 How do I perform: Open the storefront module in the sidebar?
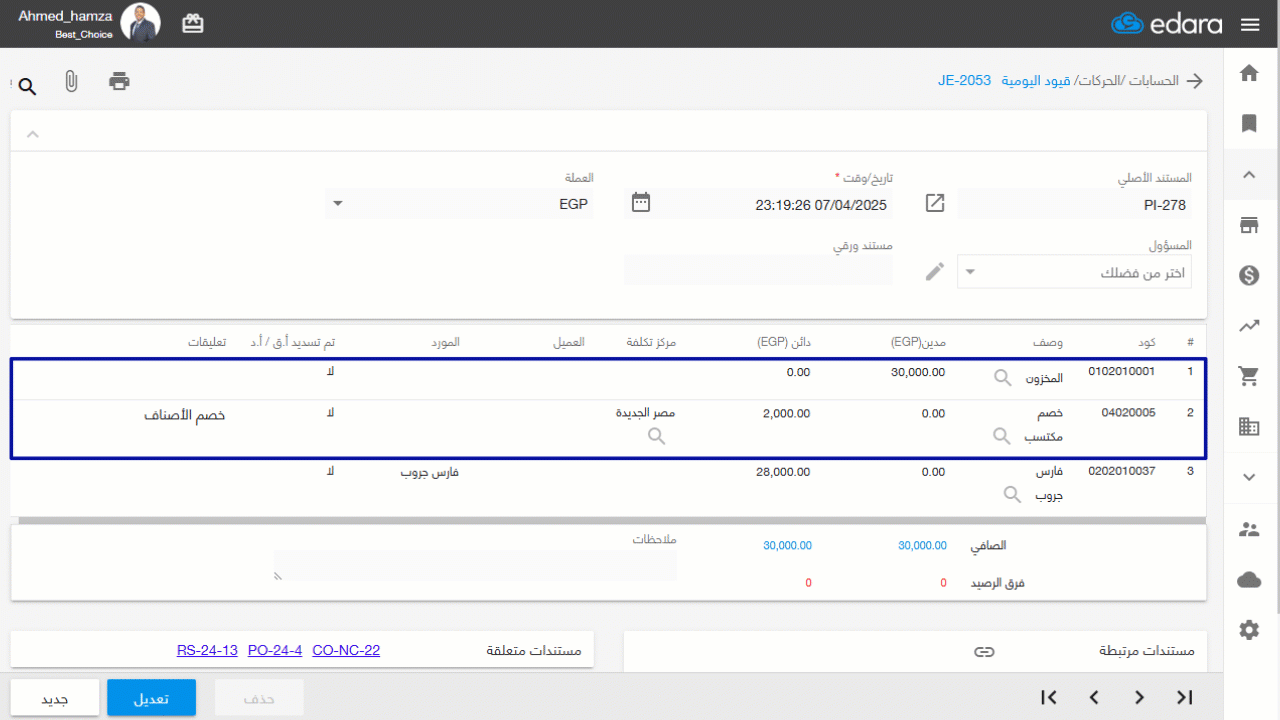[x=1249, y=225]
